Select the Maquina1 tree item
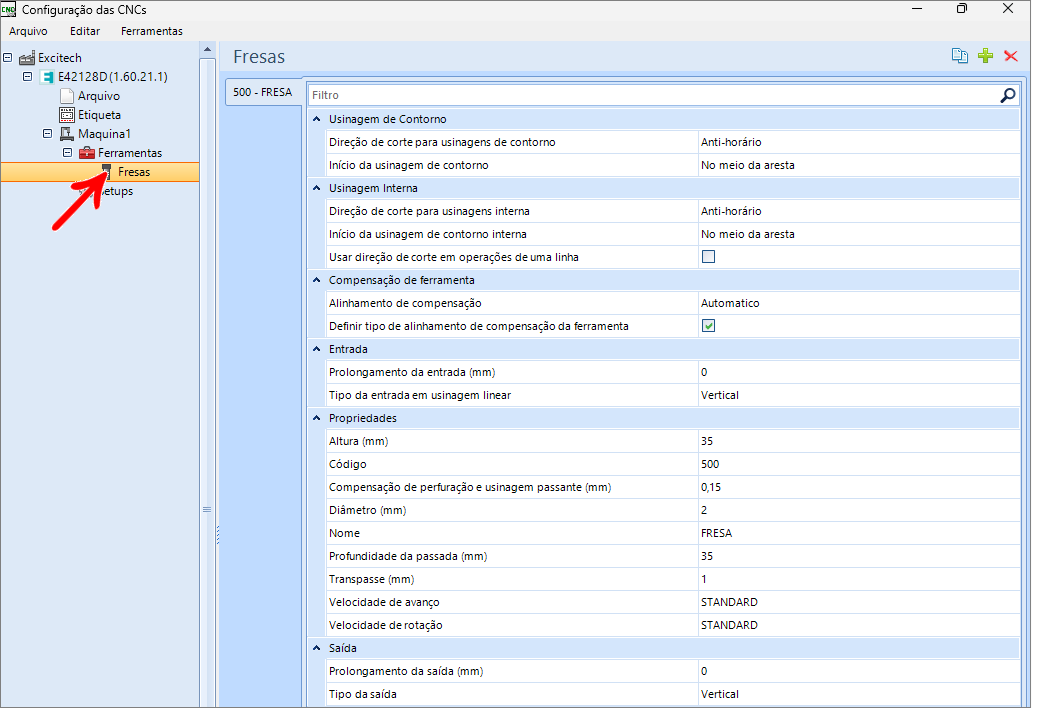Image resolution: width=1037 pixels, height=719 pixels. [x=104, y=134]
